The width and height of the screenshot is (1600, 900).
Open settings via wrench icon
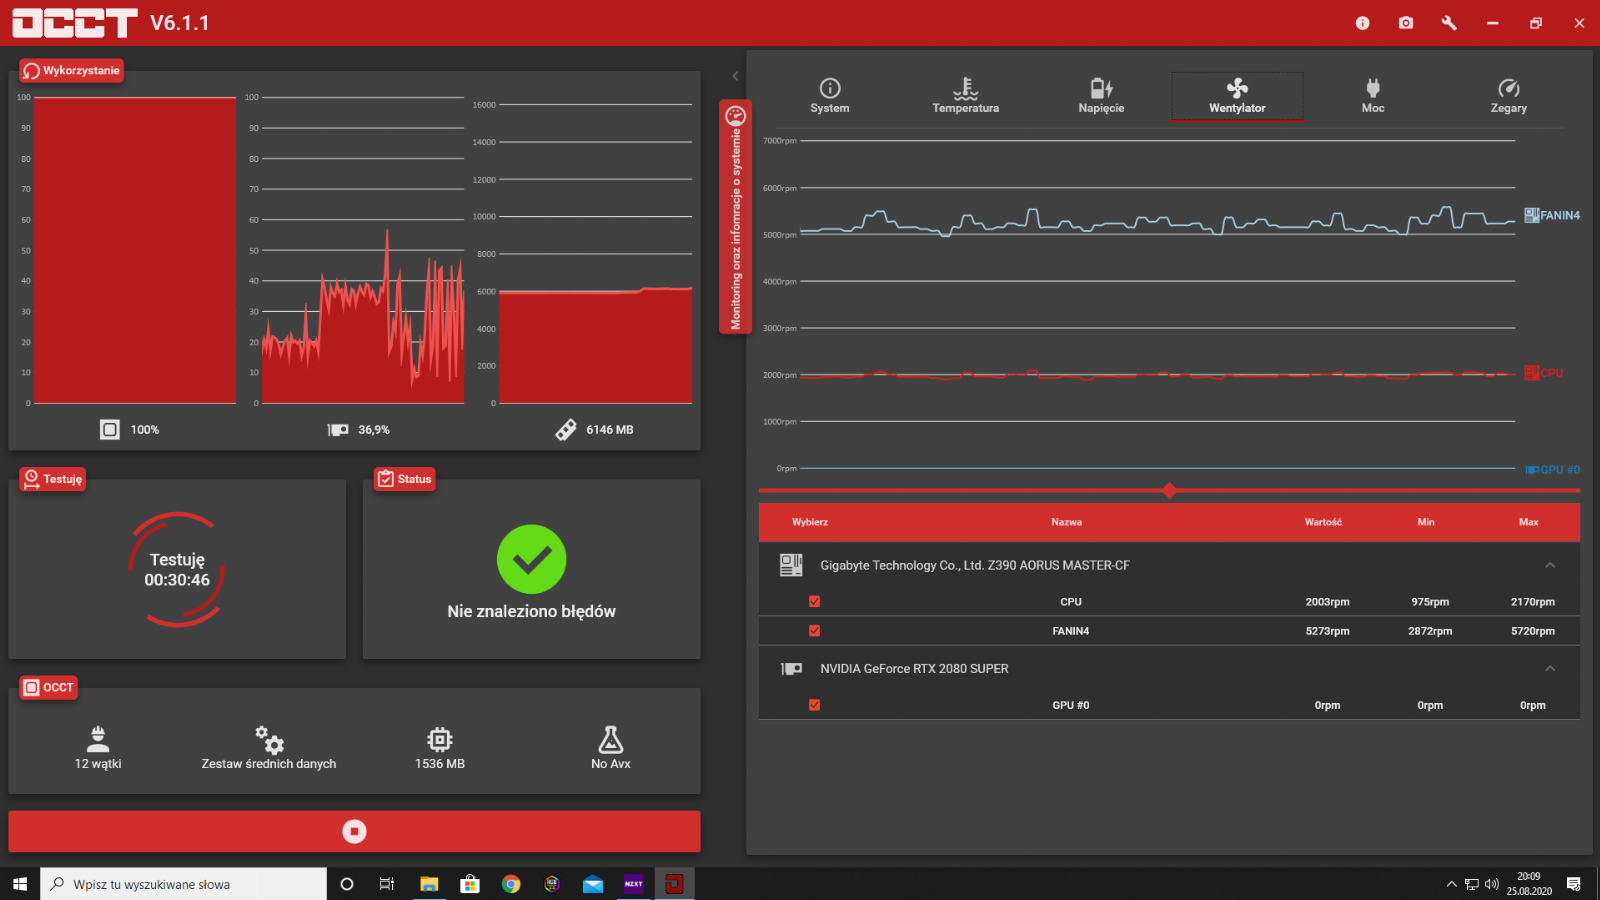[1449, 23]
